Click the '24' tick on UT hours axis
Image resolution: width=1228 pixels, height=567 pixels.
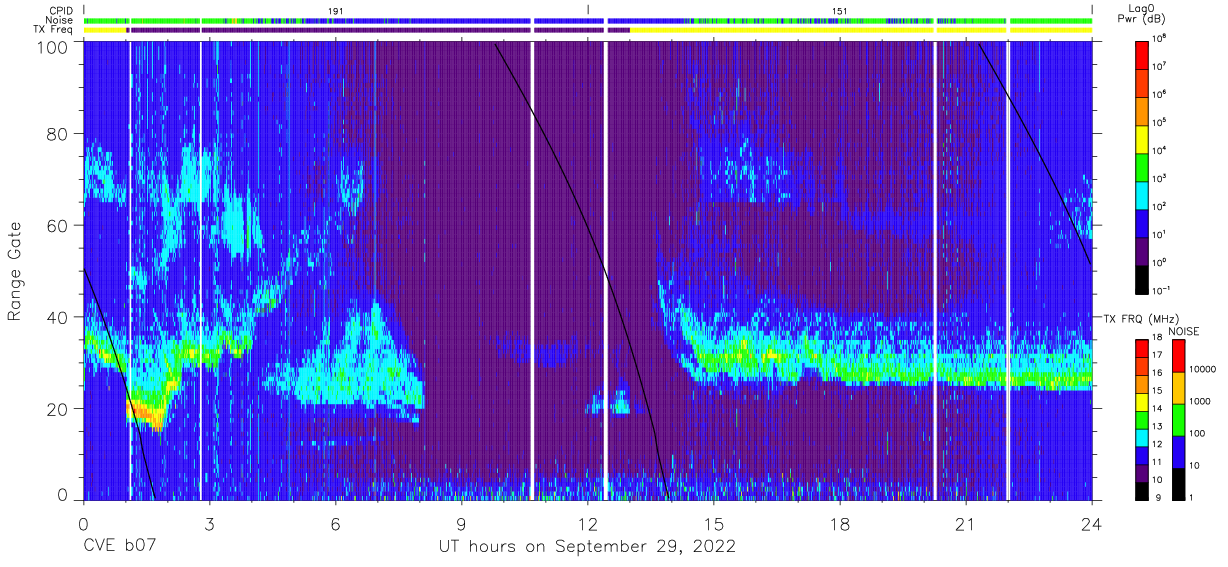point(1092,525)
